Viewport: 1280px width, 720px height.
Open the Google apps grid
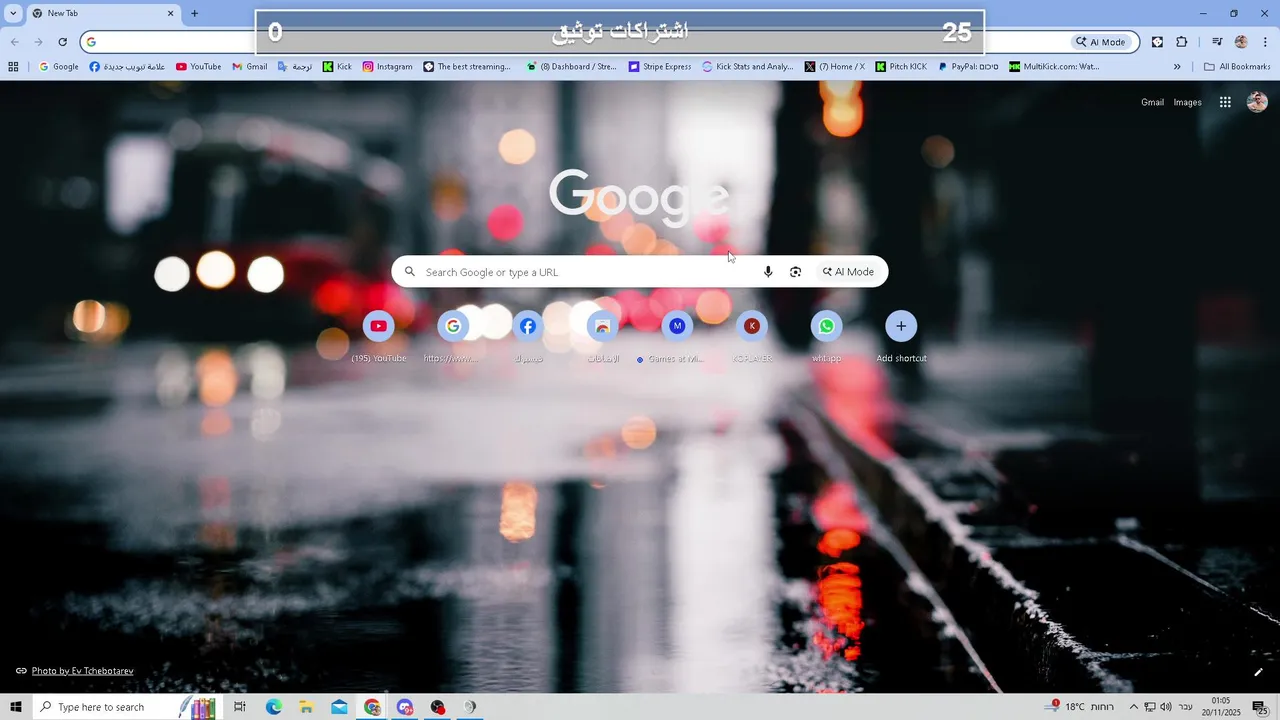pyautogui.click(x=1225, y=102)
